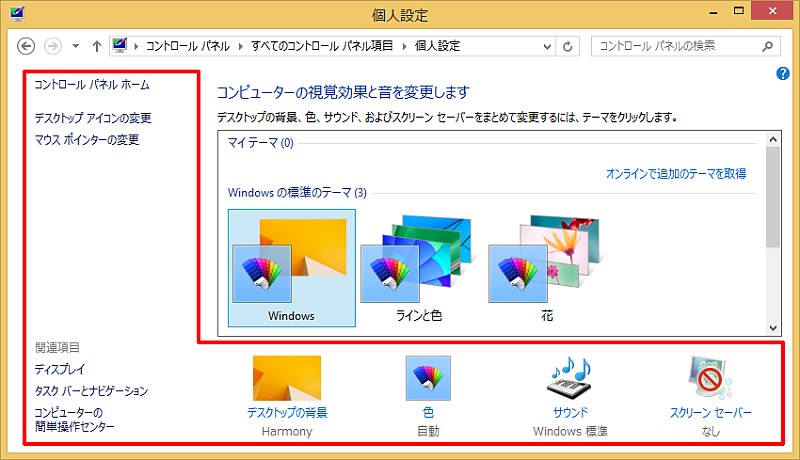The height and width of the screenshot is (460, 800).
Task: Expand the マイ テーマ (0) group header
Action: 260,143
